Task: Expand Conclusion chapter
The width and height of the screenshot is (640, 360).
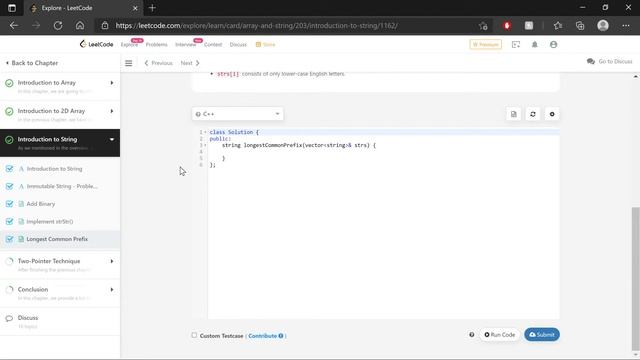Action: [112, 289]
